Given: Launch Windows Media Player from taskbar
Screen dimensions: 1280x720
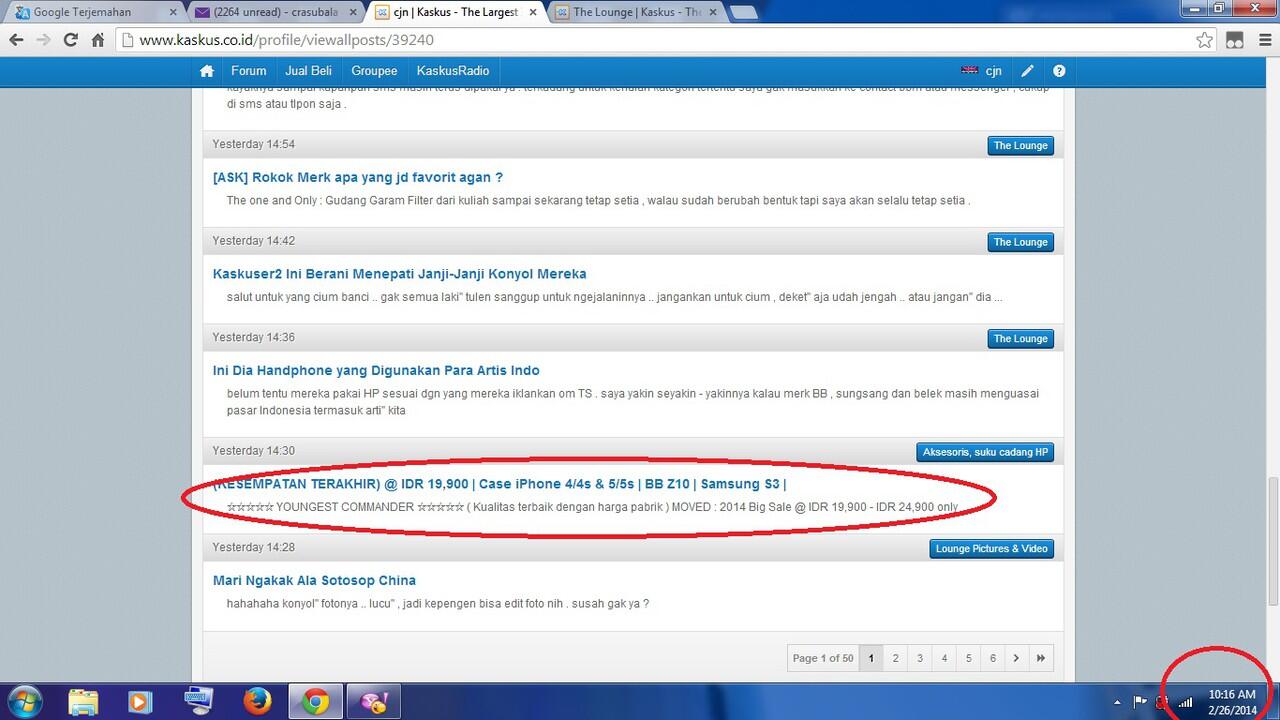Looking at the screenshot, I should click(x=138, y=701).
